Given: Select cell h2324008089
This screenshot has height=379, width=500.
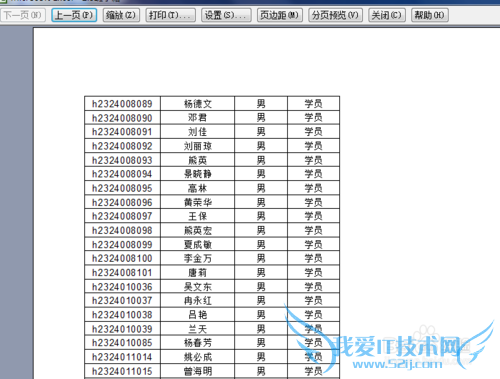Looking at the screenshot, I should (122, 104).
